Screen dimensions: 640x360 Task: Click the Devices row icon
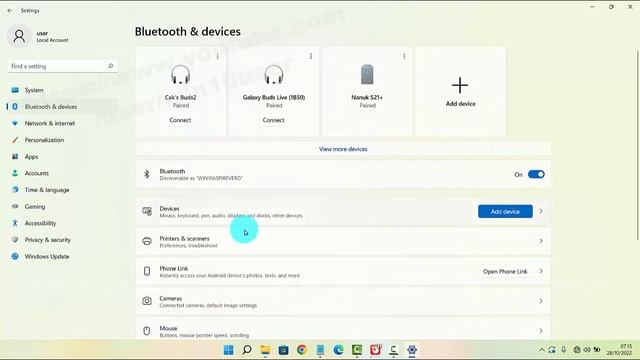(x=147, y=211)
